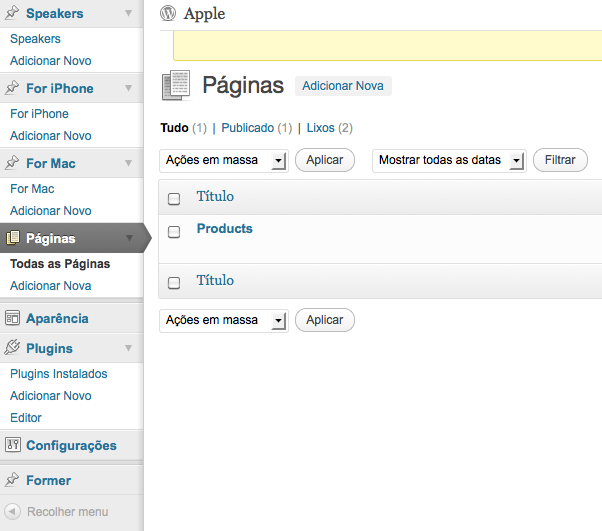Click the For iPhone pushpin icon

(12, 88)
